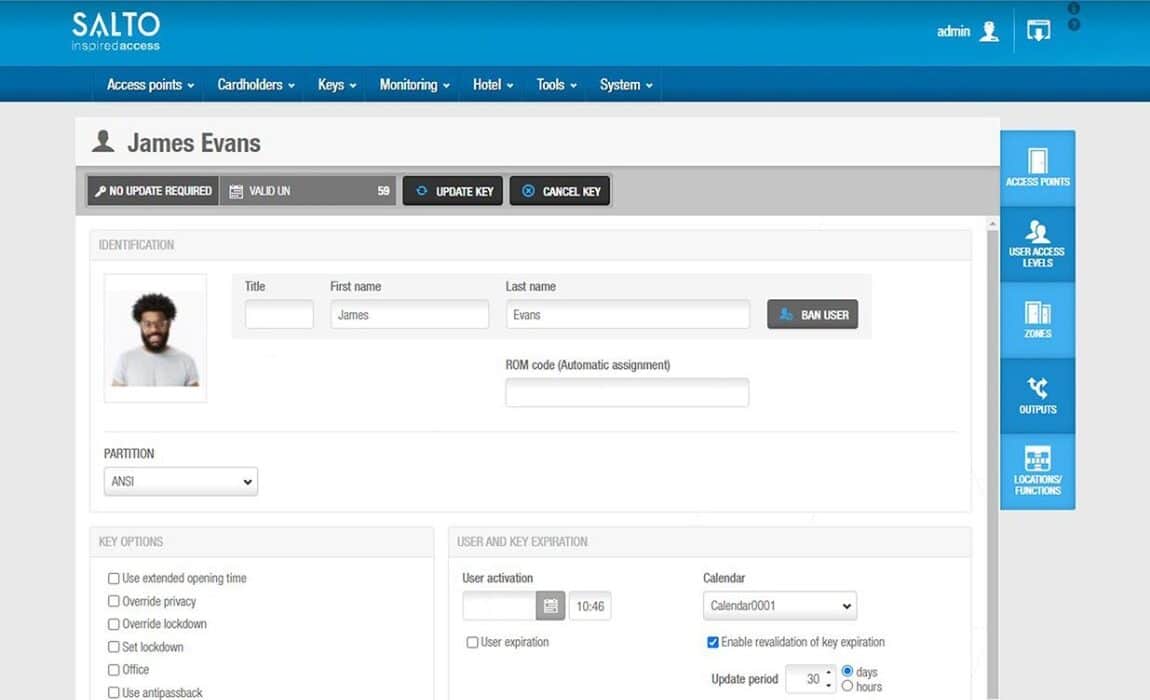1150x700 pixels.
Task: Expand the Monitoring menu
Action: 414,85
